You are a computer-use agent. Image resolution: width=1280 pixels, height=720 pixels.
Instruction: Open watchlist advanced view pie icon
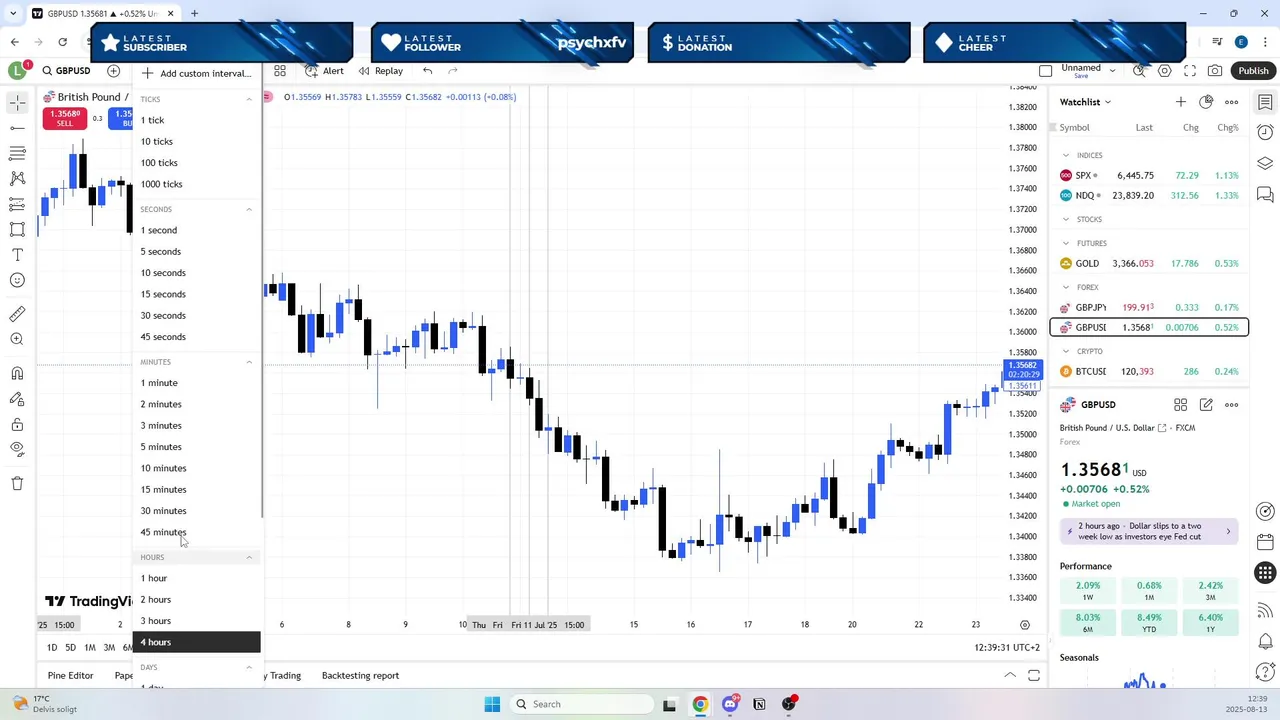coord(1206,102)
